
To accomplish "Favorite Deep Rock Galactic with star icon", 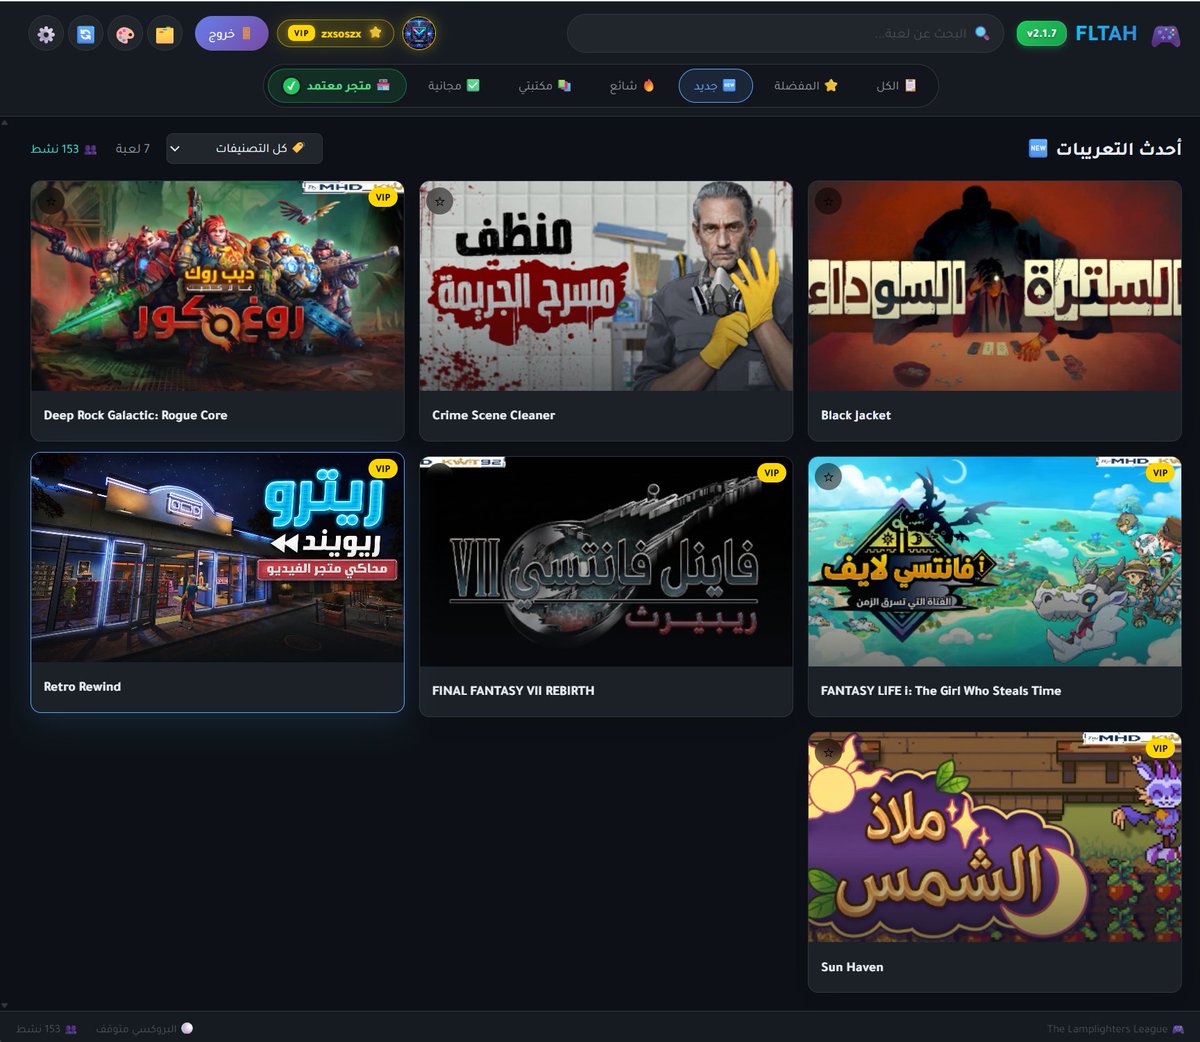I will [51, 201].
